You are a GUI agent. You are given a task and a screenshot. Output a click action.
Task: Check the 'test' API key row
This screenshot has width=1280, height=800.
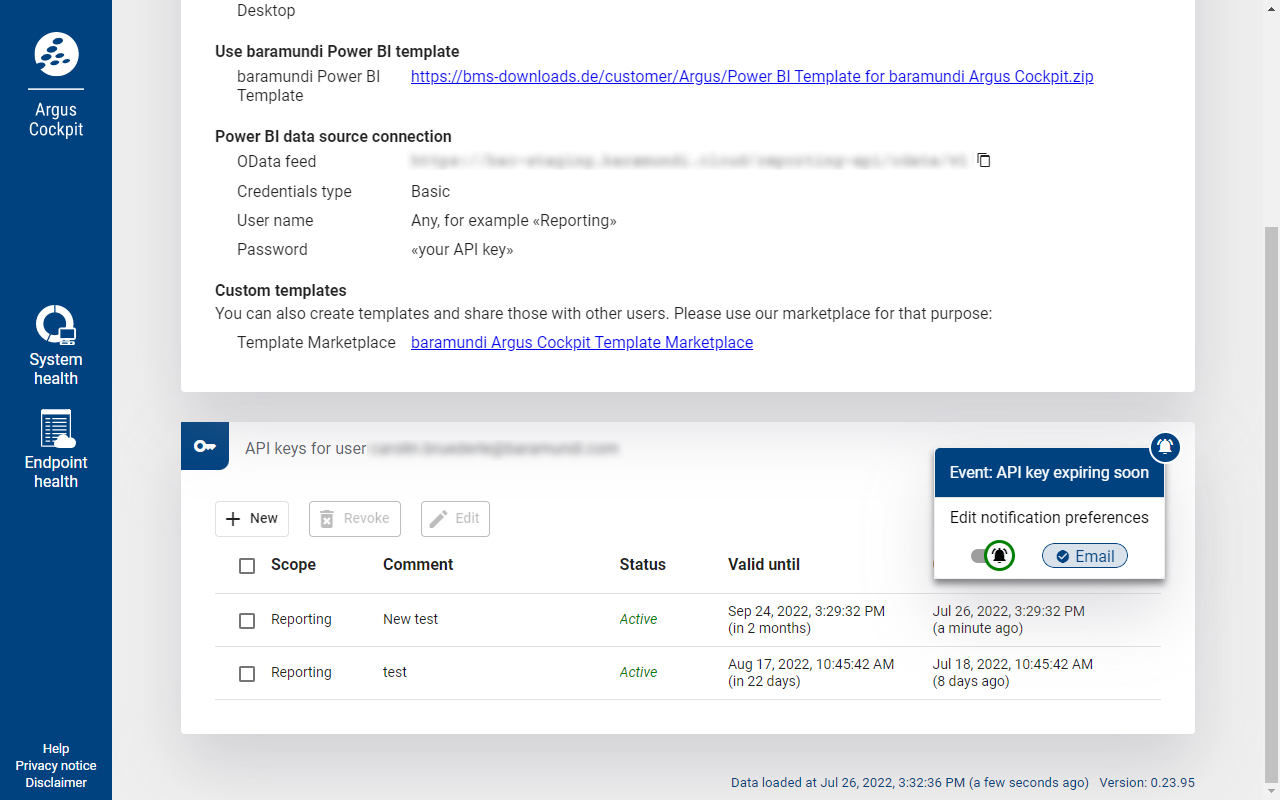pyautogui.click(x=247, y=674)
